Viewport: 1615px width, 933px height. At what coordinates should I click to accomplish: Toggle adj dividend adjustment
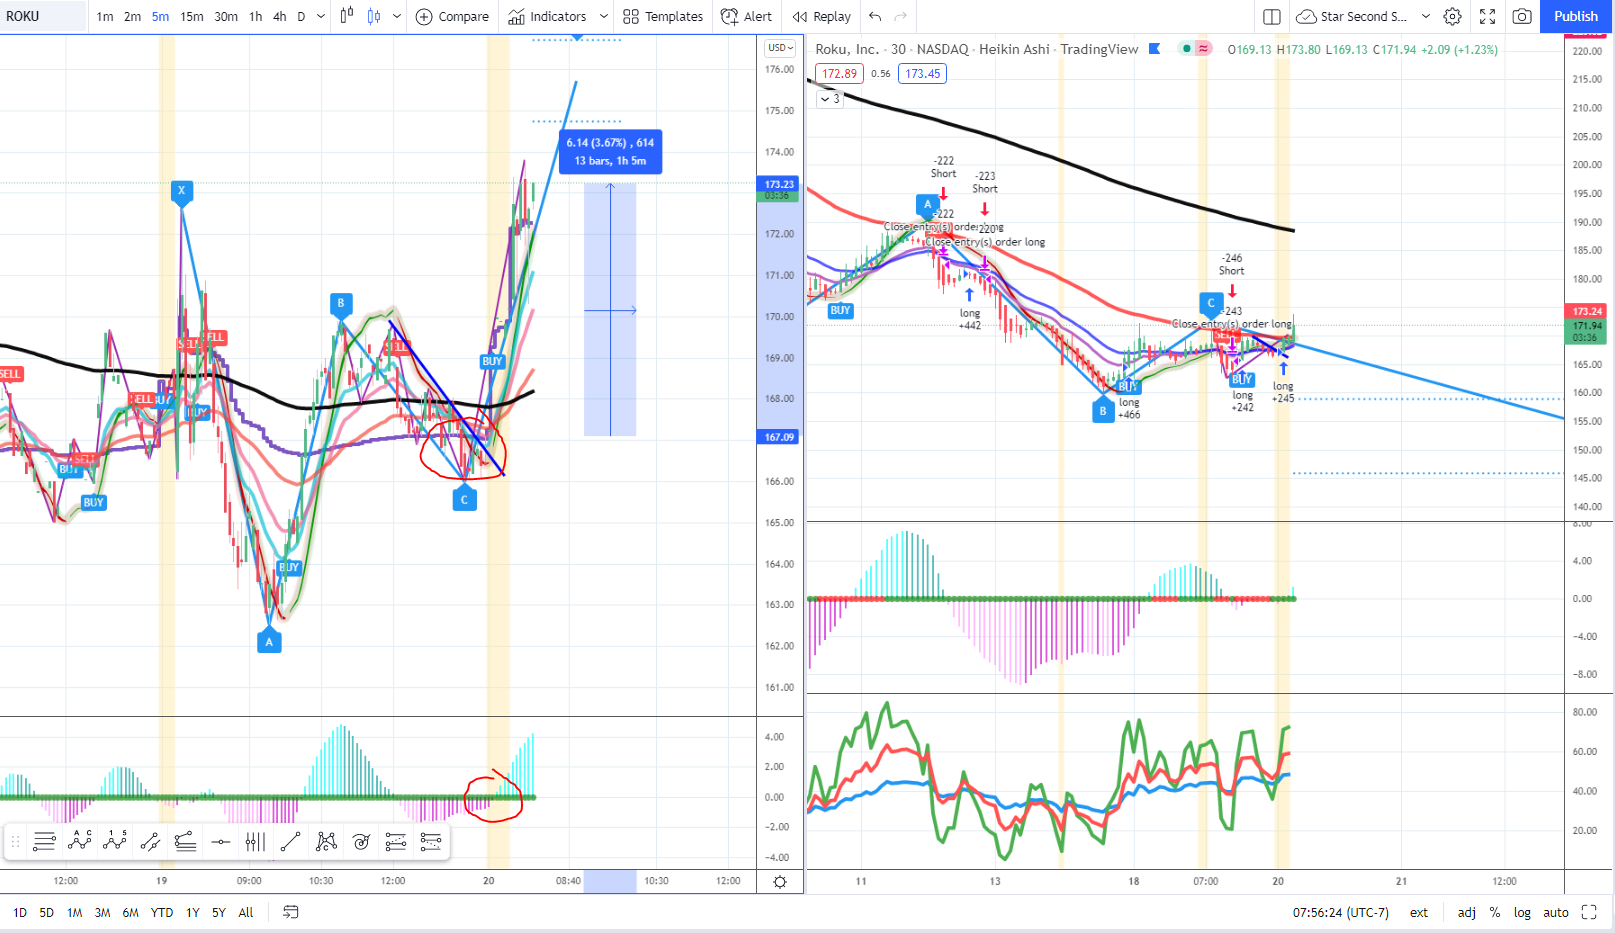click(x=1466, y=912)
